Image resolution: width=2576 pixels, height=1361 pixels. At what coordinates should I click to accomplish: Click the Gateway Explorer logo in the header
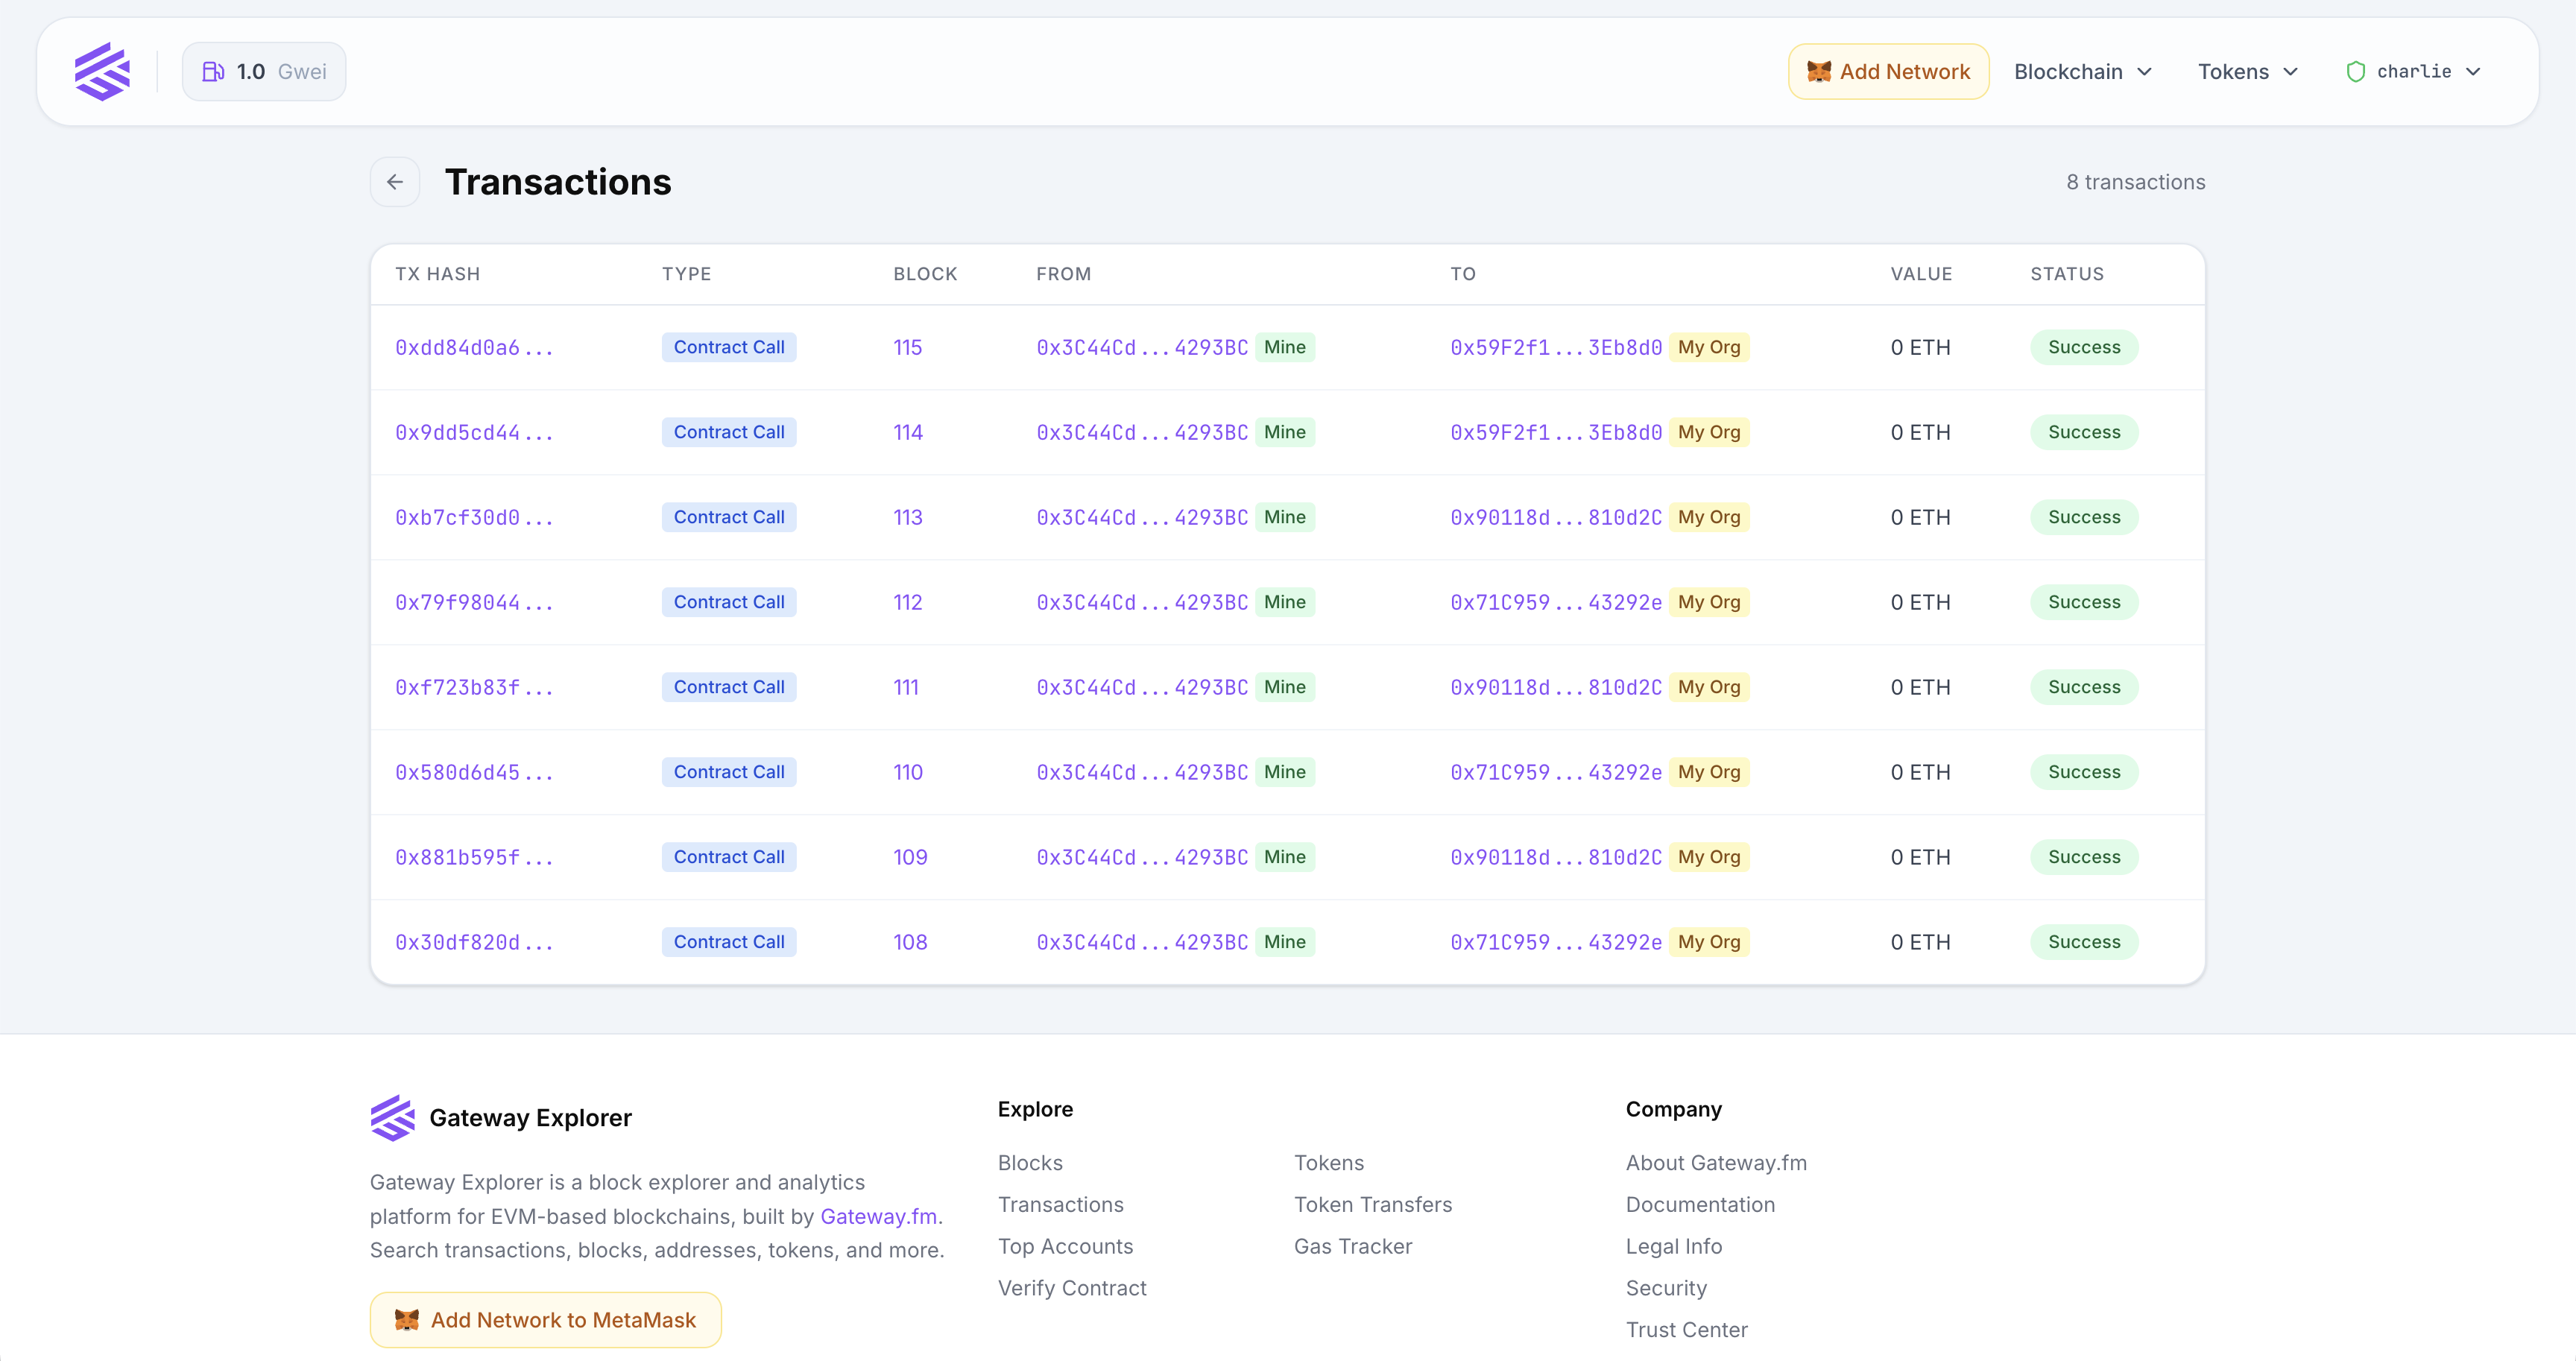103,71
